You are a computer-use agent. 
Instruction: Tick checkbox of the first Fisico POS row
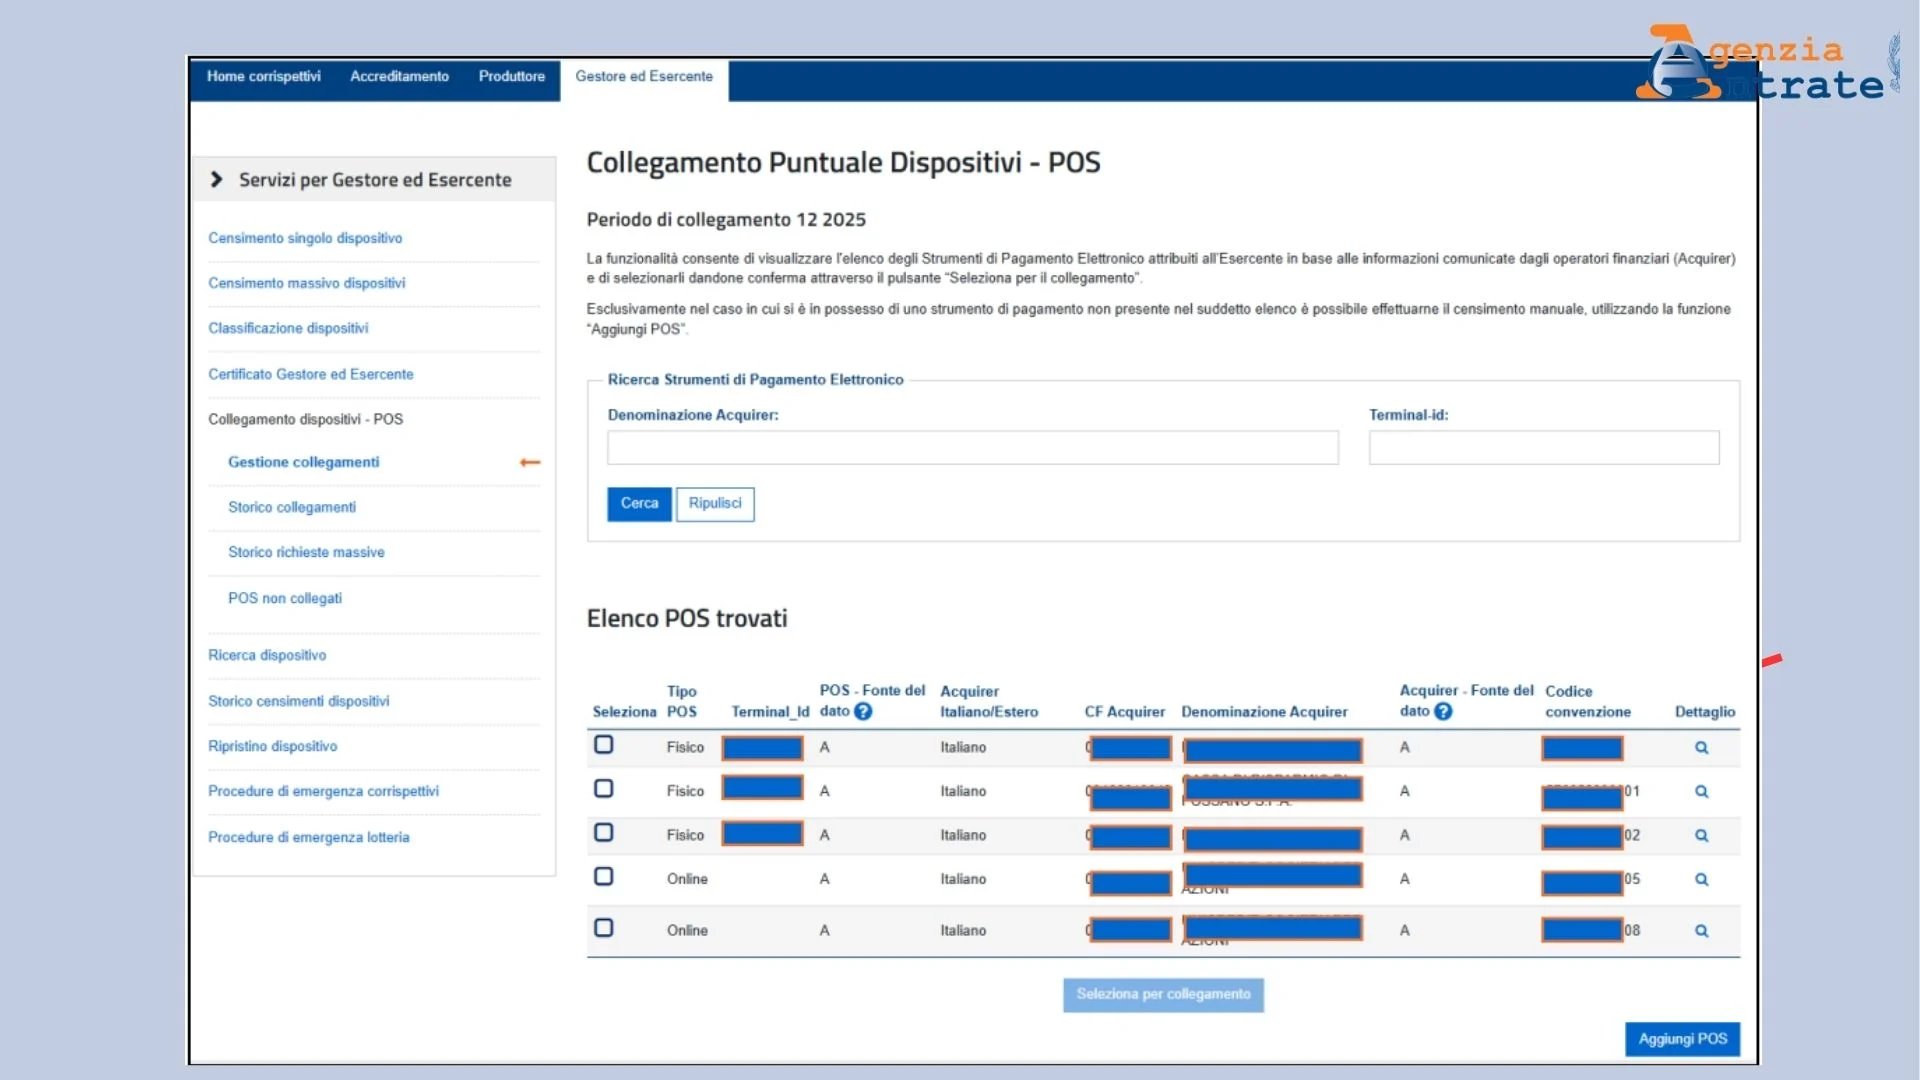coord(604,745)
